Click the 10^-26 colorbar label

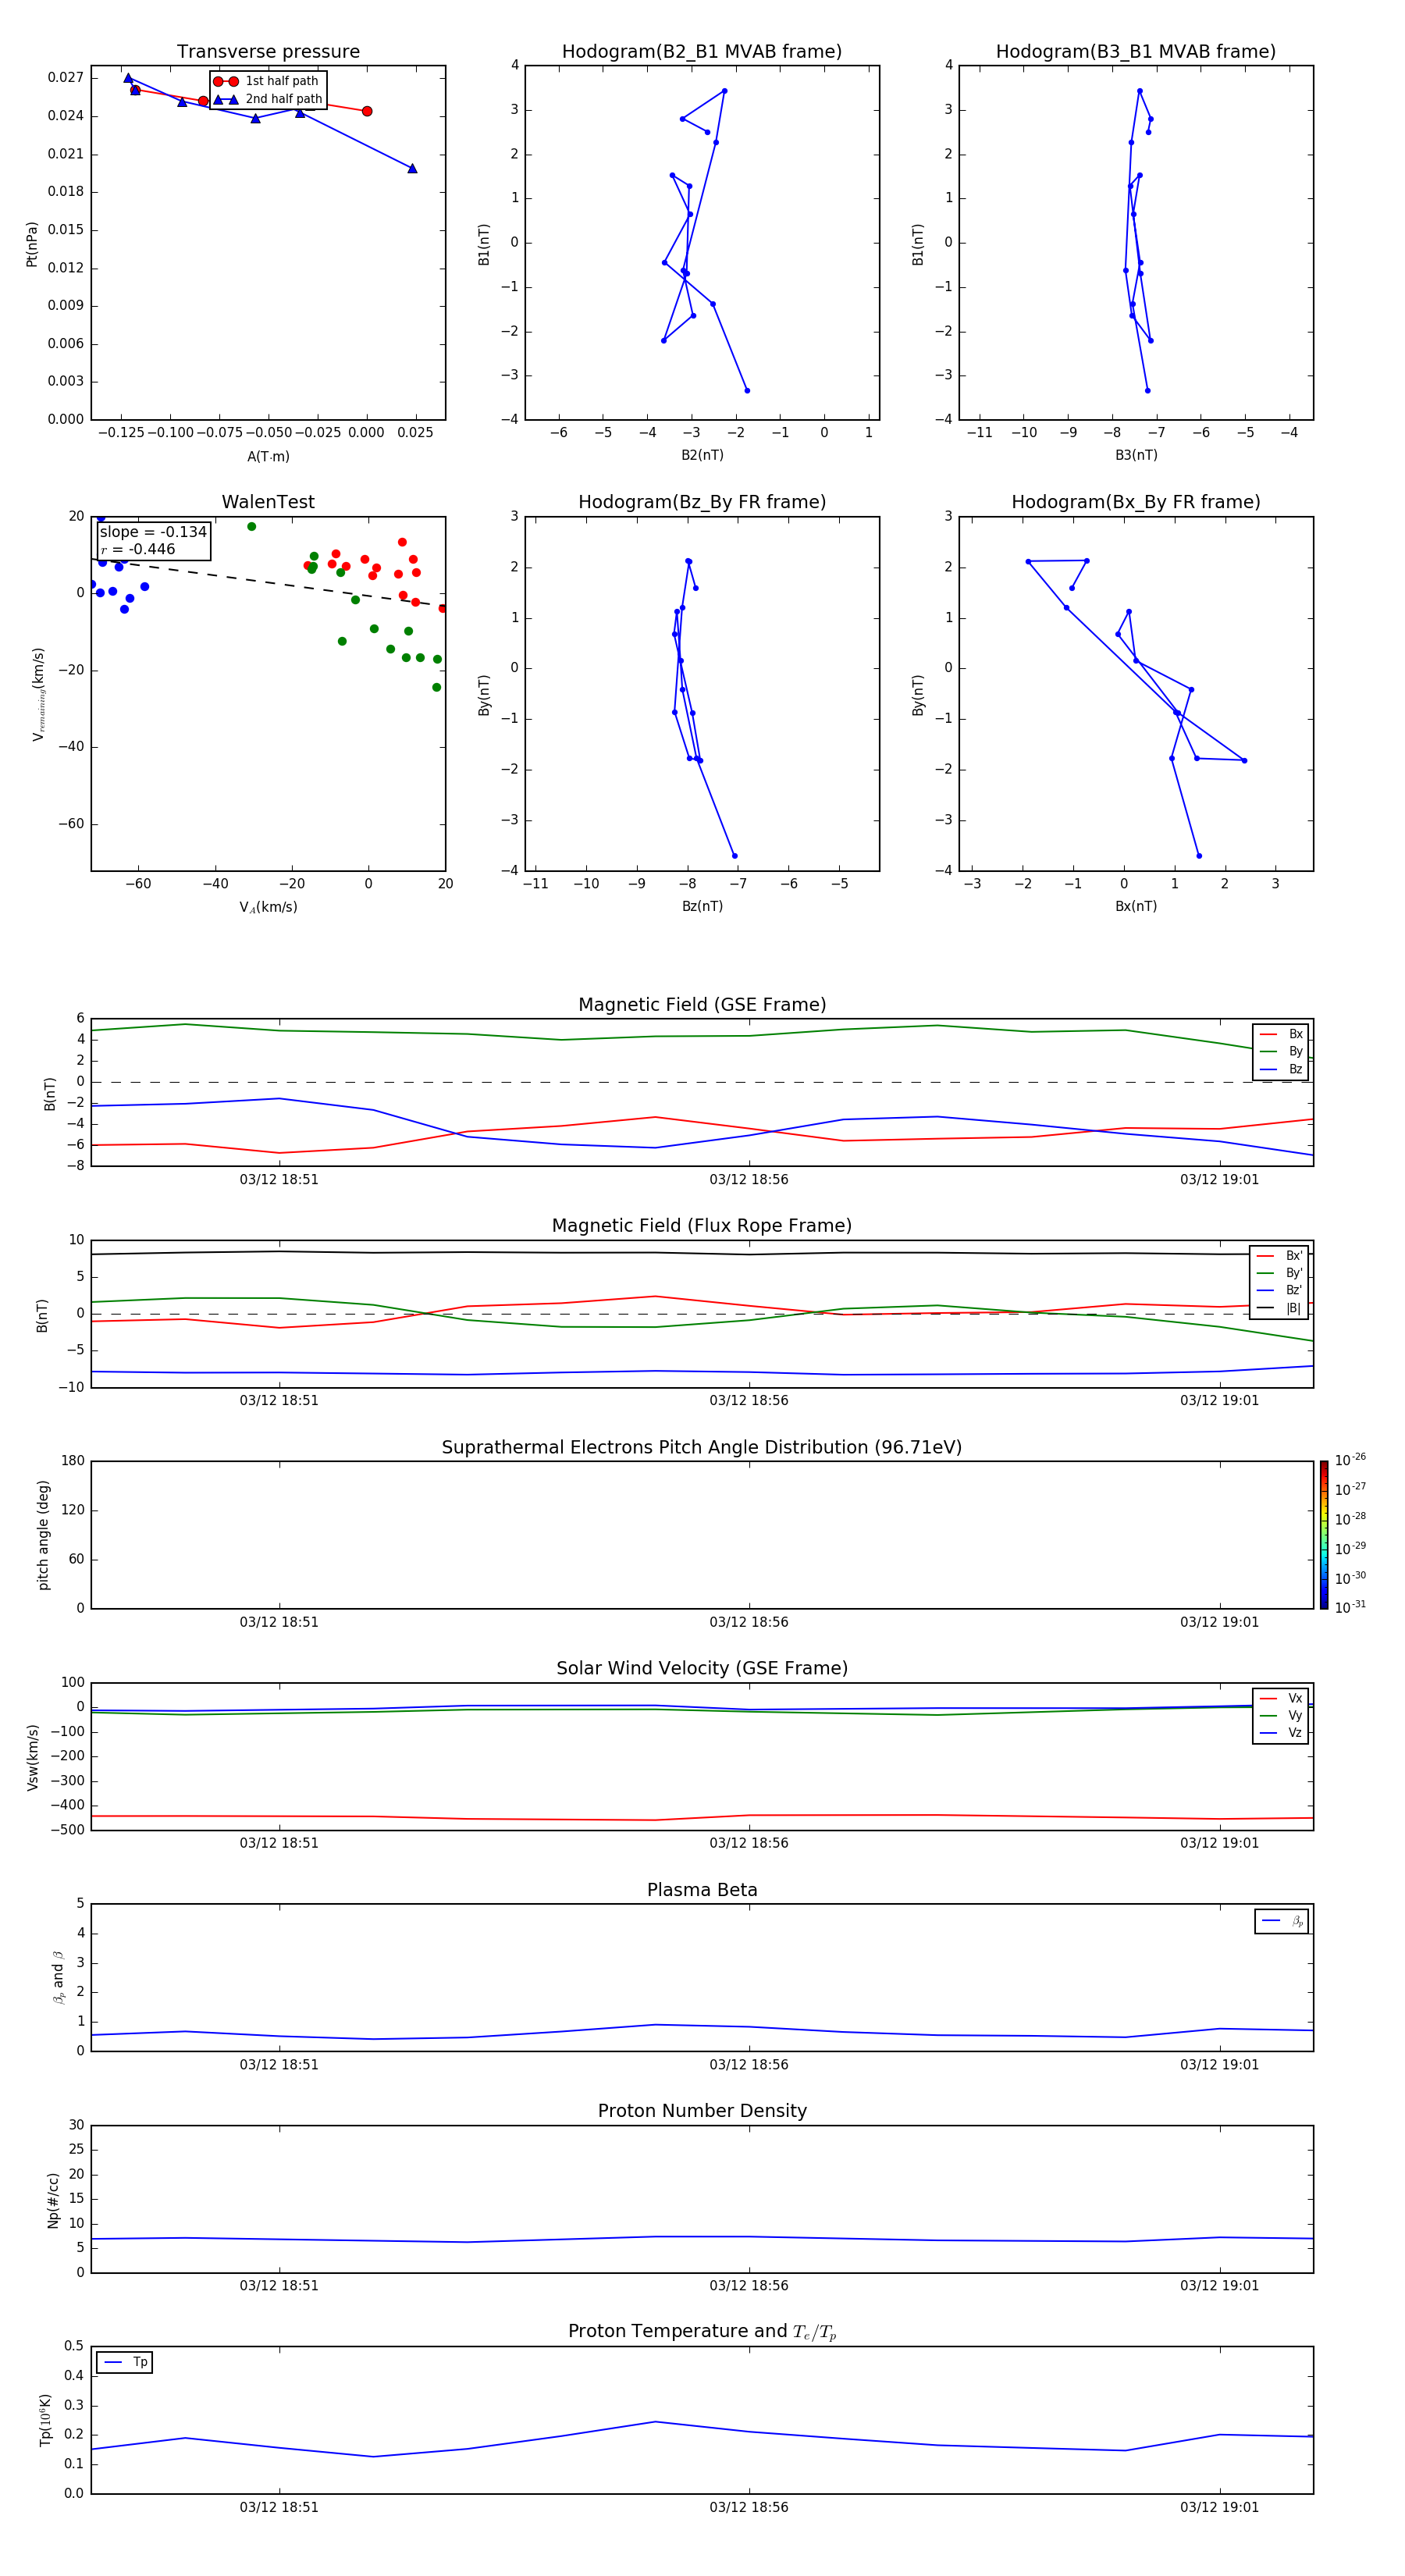pyautogui.click(x=1350, y=1460)
